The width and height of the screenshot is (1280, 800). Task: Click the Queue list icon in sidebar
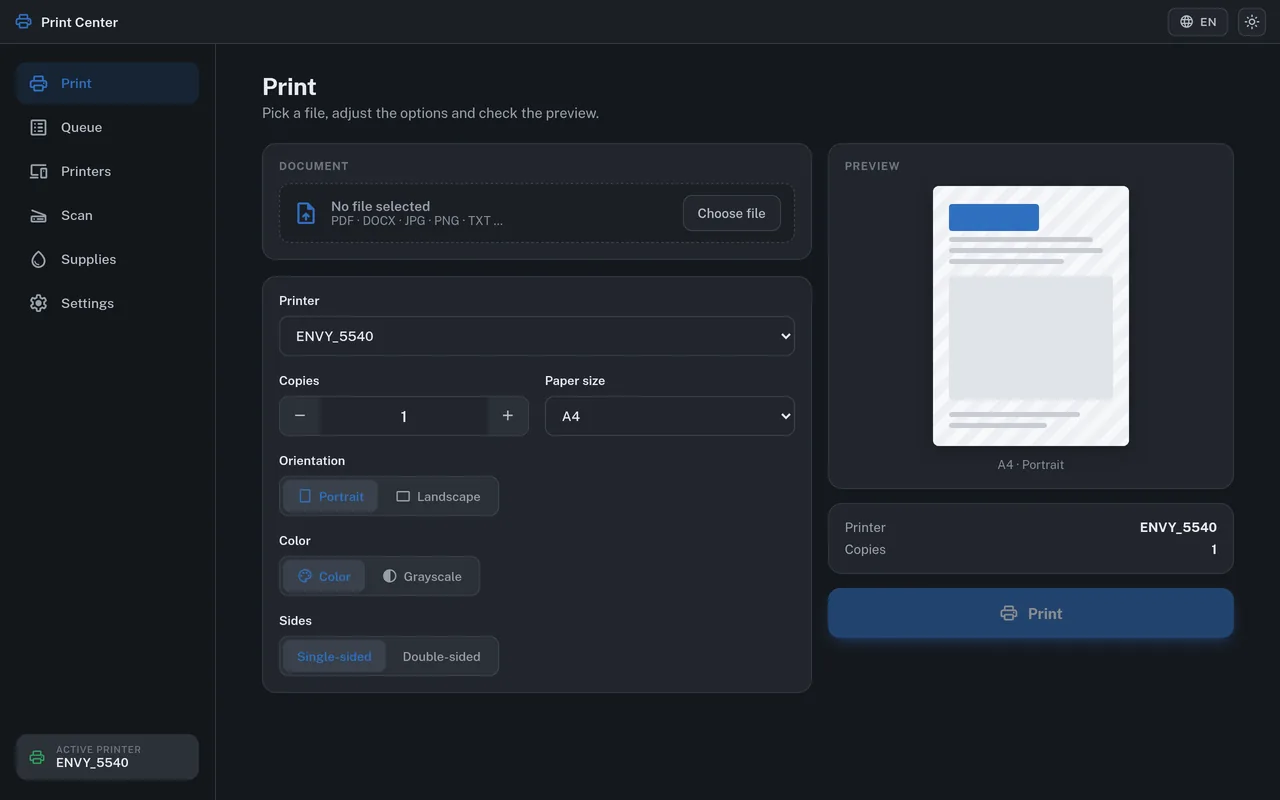tap(38, 128)
